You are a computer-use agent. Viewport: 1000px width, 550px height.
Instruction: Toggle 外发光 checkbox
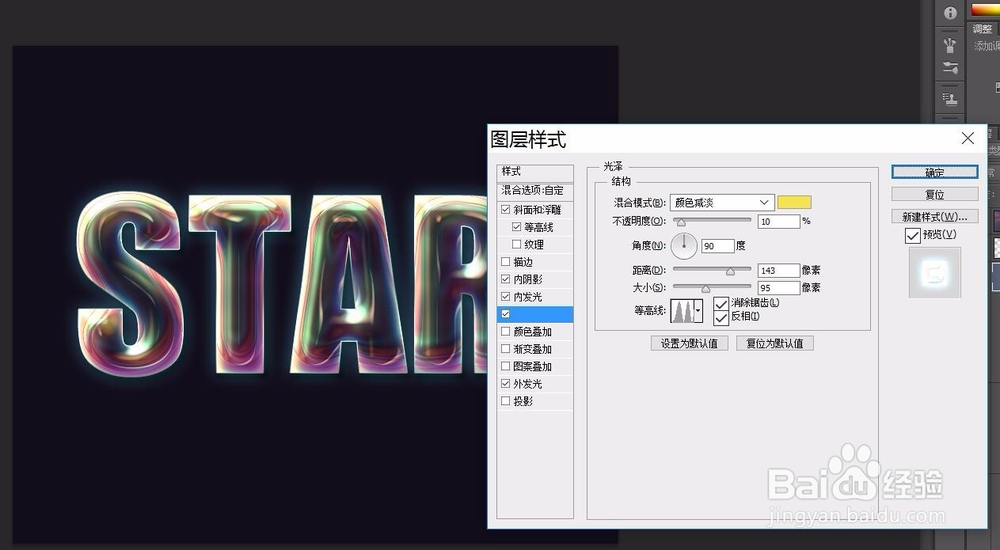click(506, 383)
